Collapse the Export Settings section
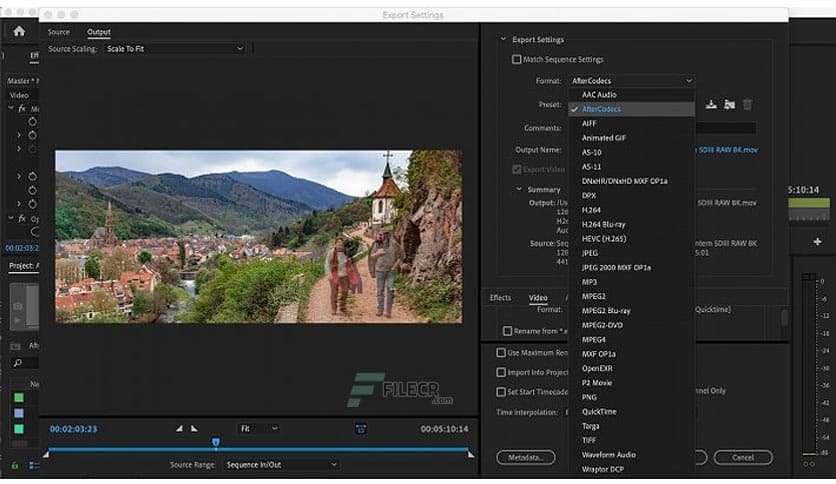This screenshot has height=484, width=836. click(x=503, y=40)
